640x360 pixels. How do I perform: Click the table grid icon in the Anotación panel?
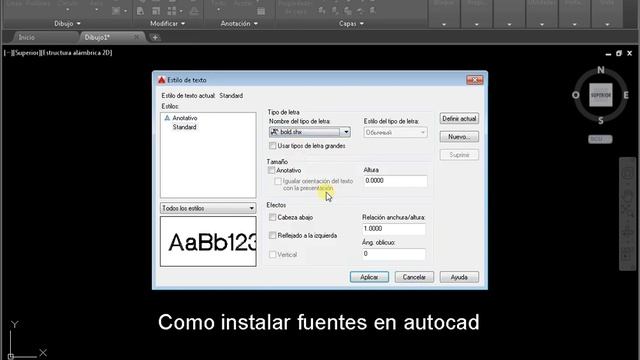point(261,11)
